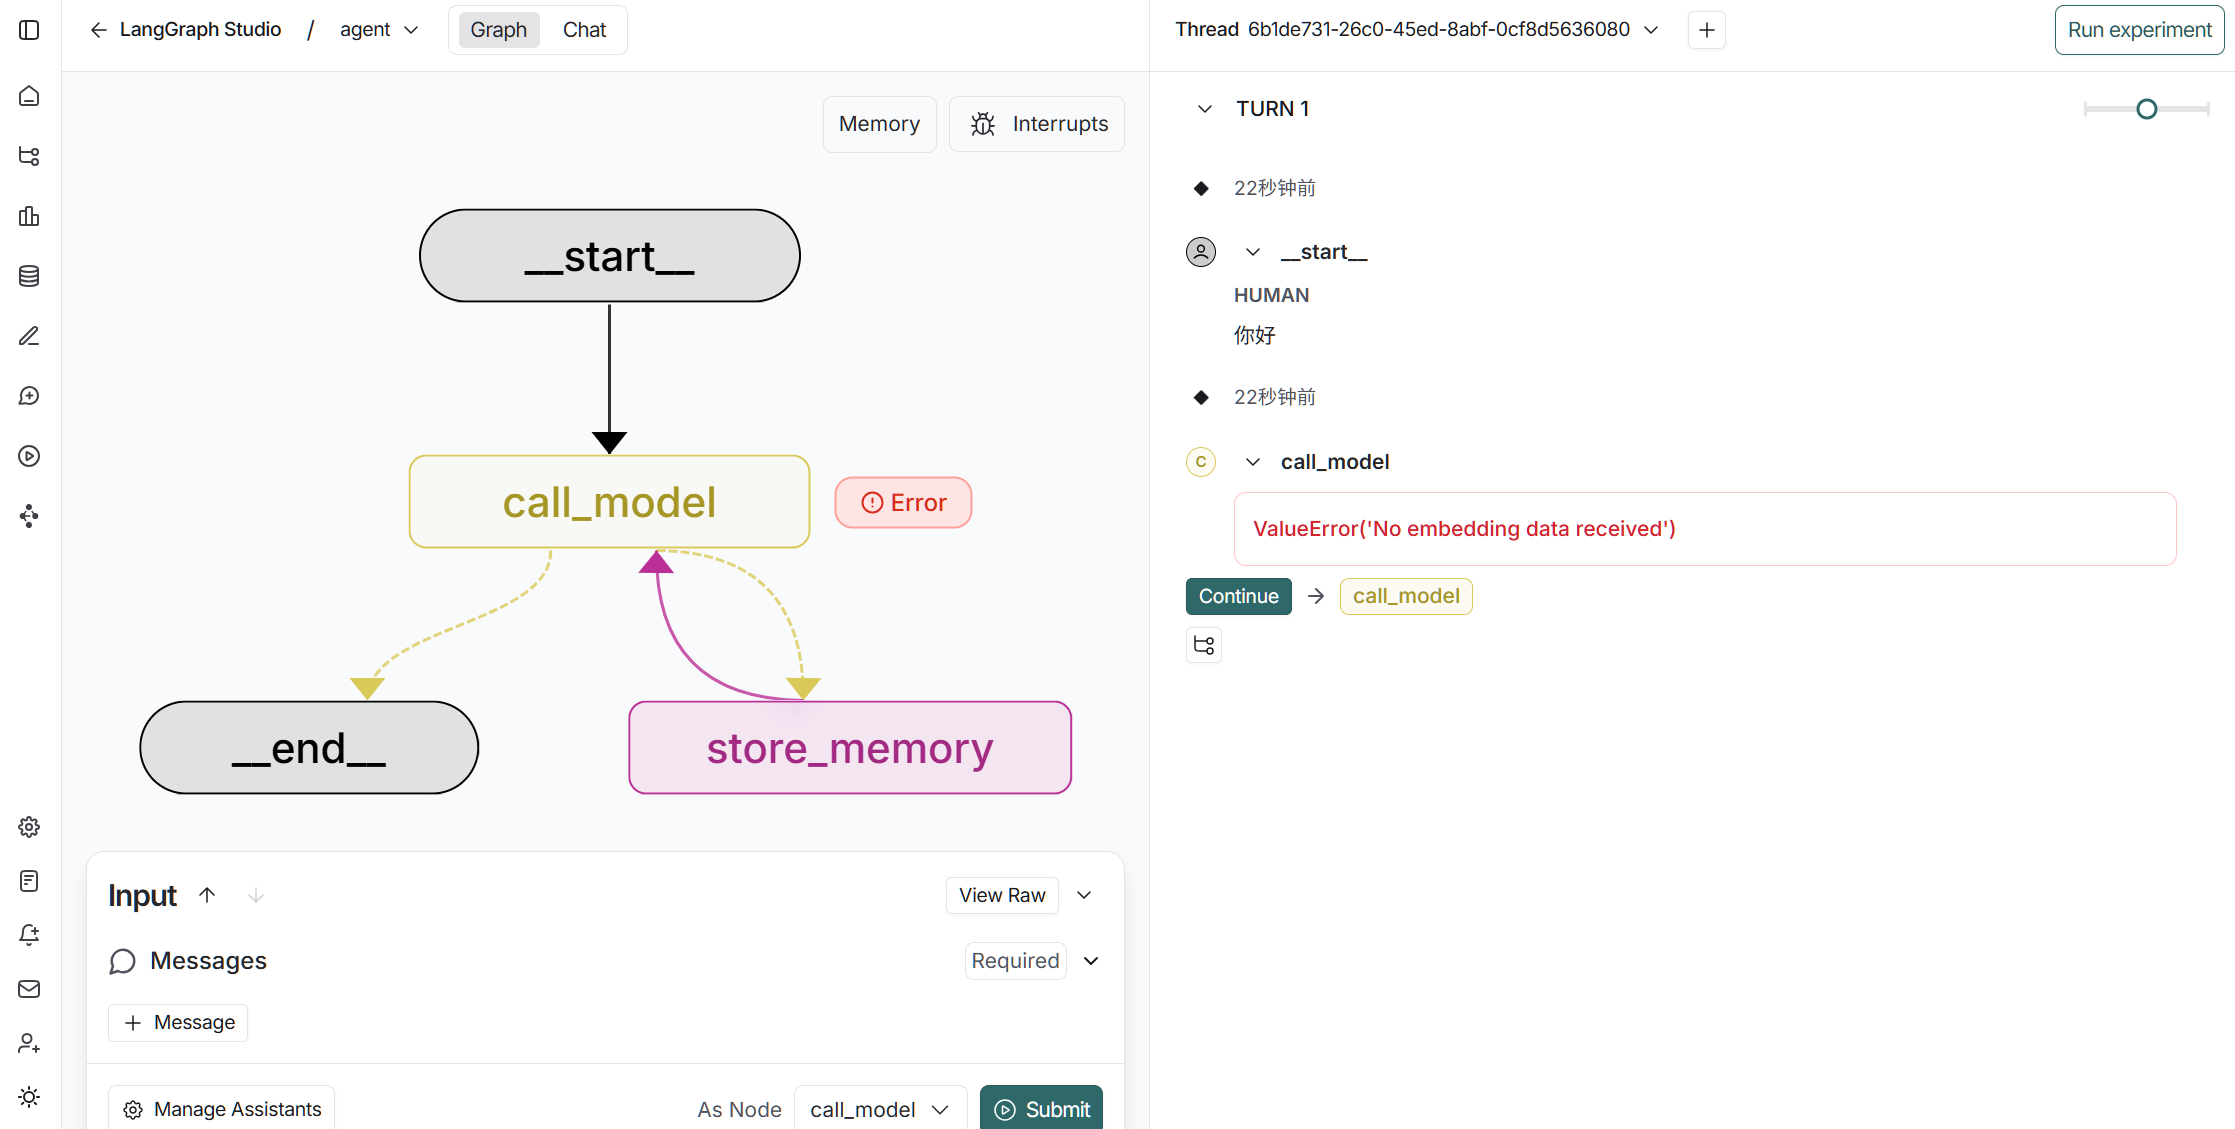Open the agent graph dropdown
Viewport: 2235px width, 1129px height.
coord(379,30)
